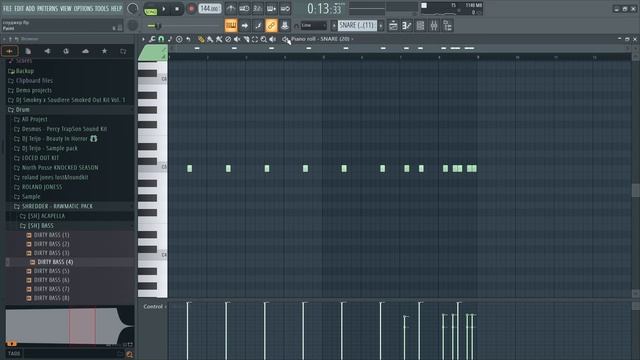The width and height of the screenshot is (640, 360).
Task: Open the LOCED OUT KIT folder
Action: coord(40,158)
